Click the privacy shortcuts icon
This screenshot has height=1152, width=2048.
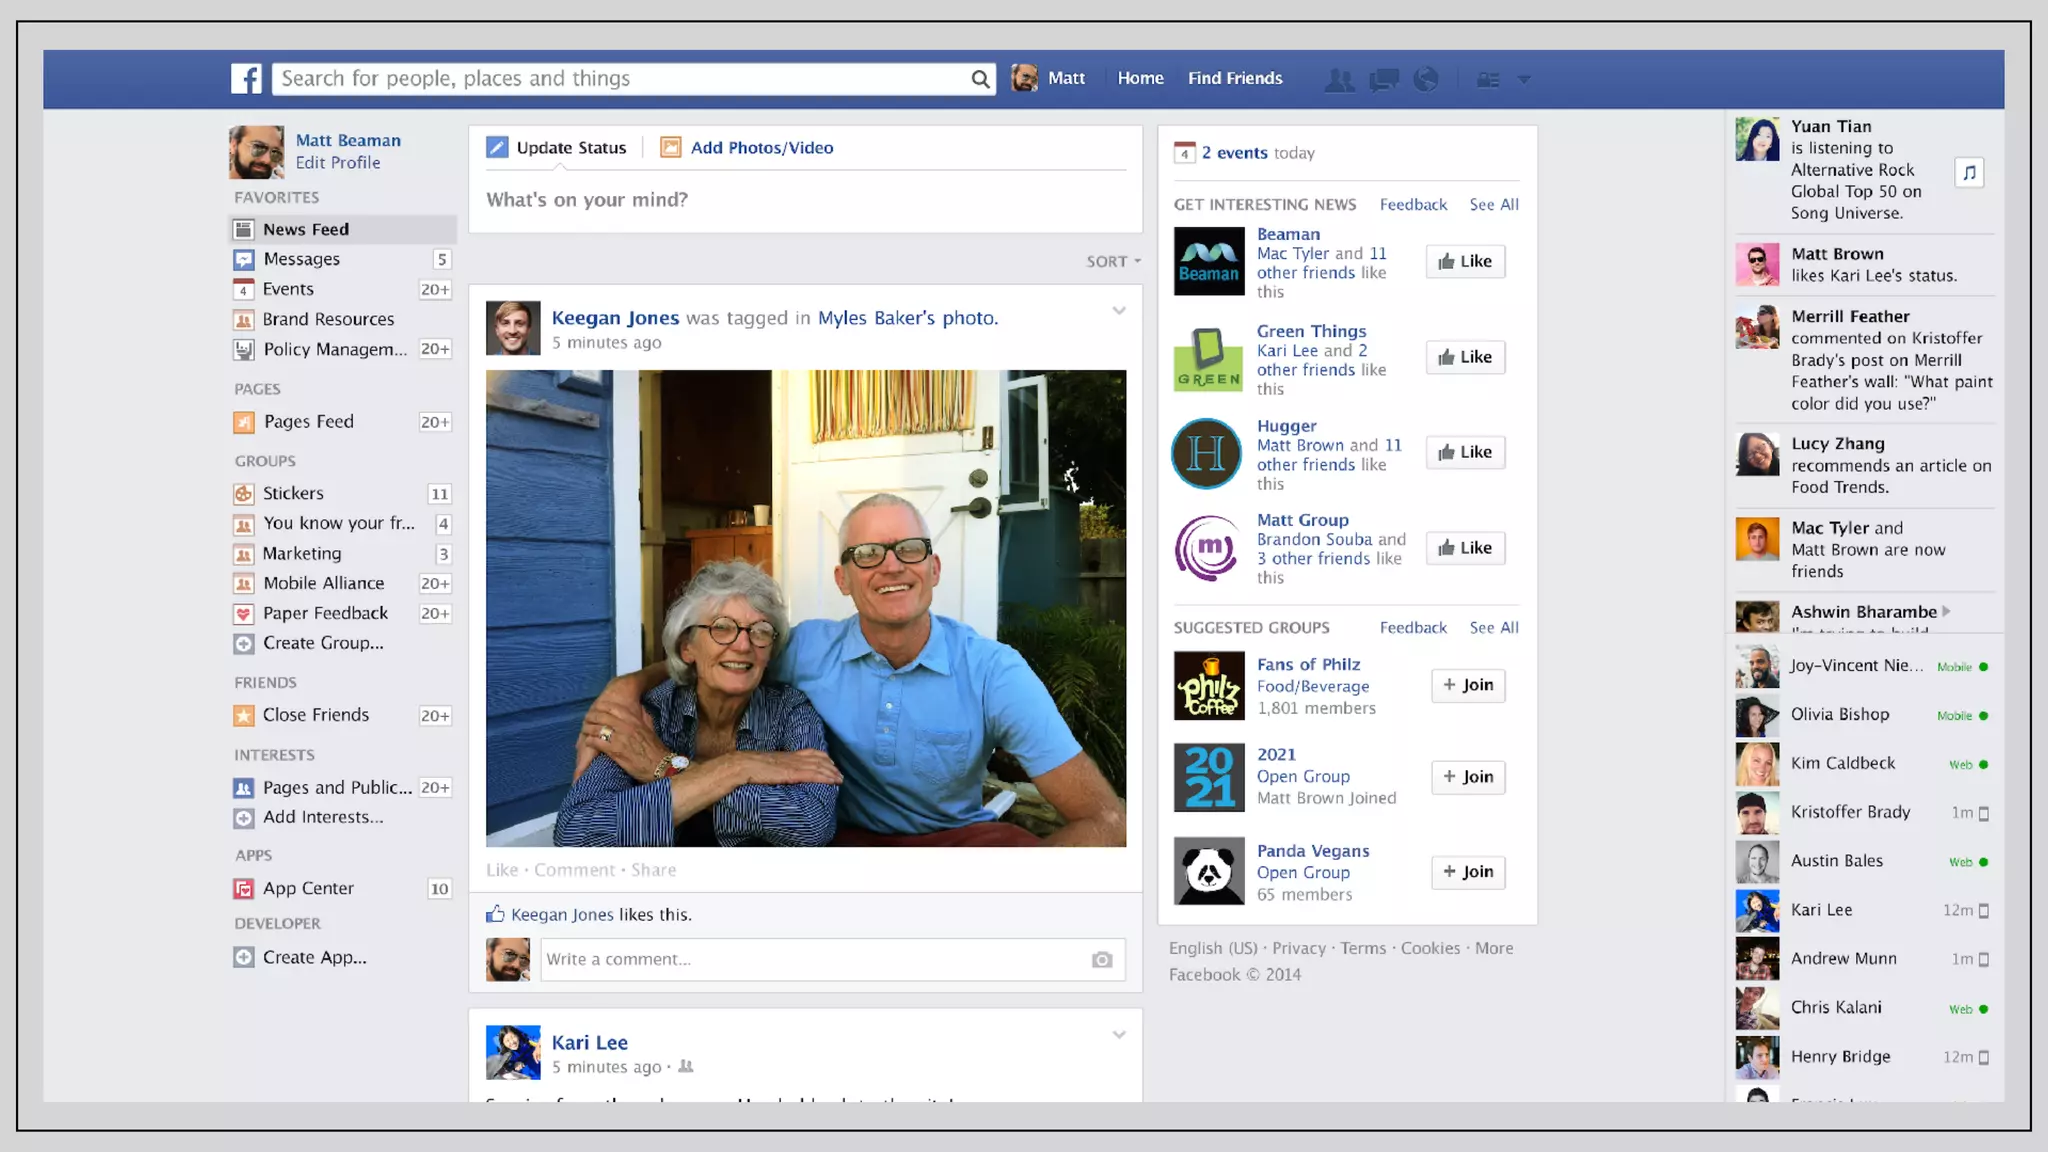click(x=1488, y=80)
